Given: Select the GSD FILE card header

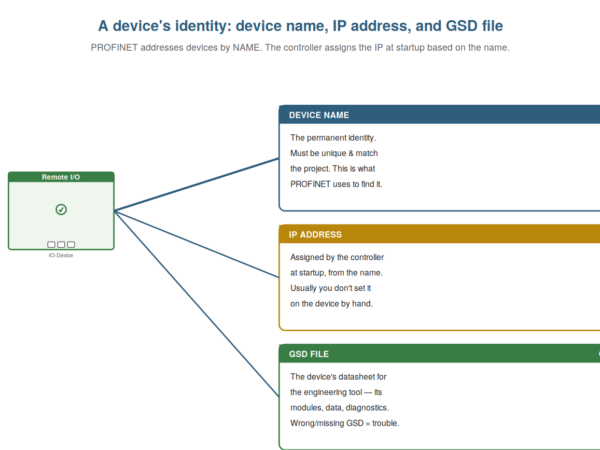Looking at the screenshot, I should click(x=439, y=354).
